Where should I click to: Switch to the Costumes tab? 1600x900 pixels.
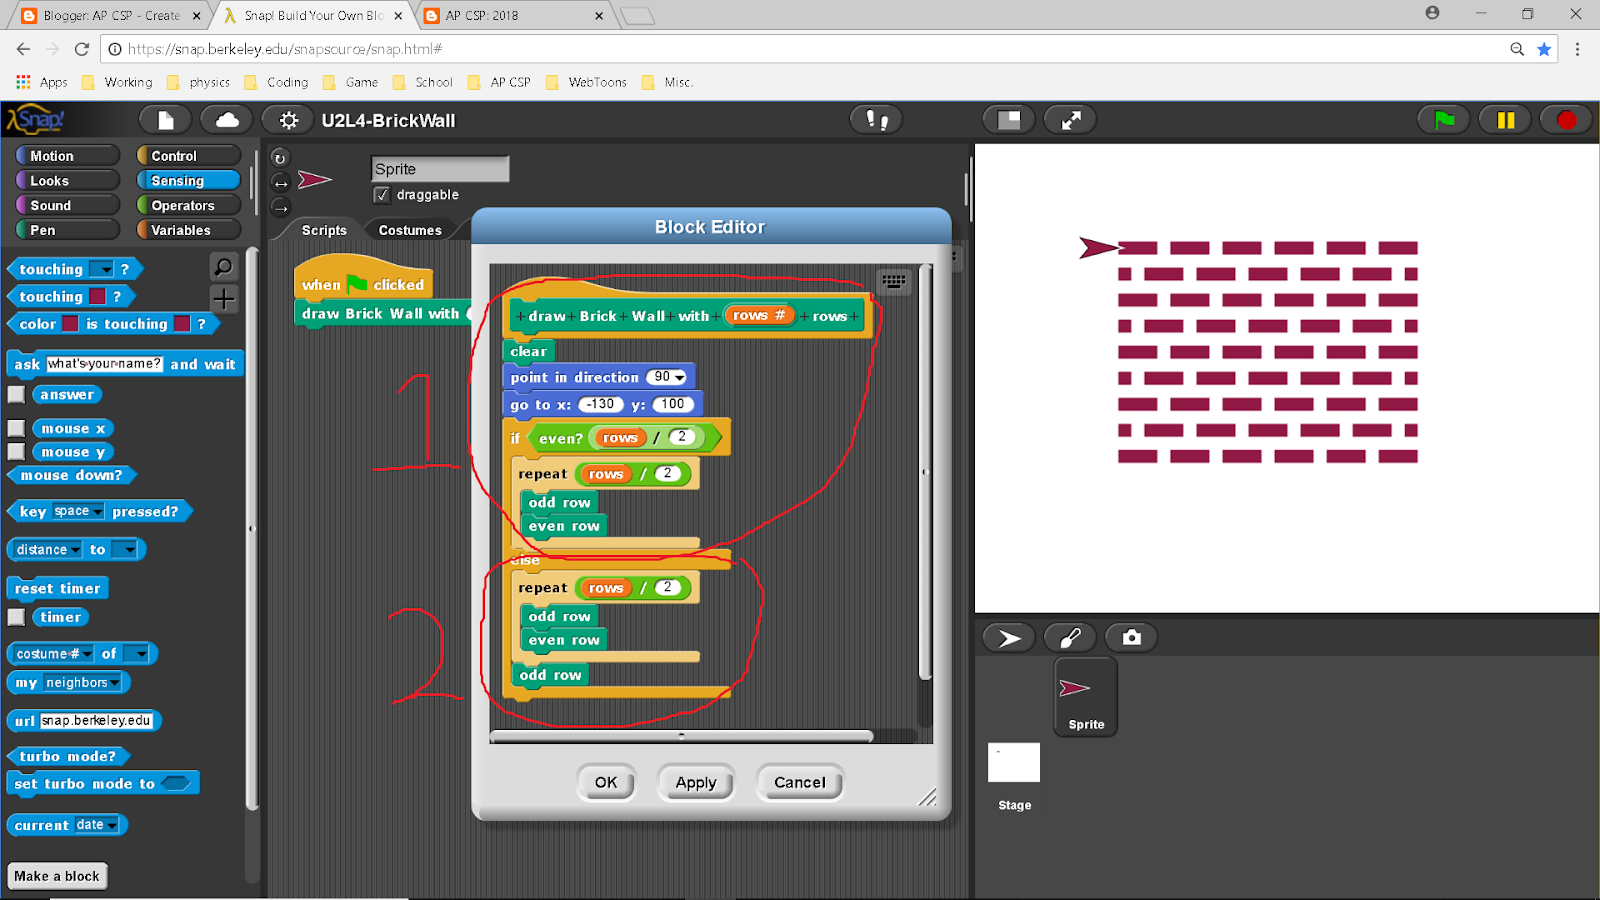410,230
